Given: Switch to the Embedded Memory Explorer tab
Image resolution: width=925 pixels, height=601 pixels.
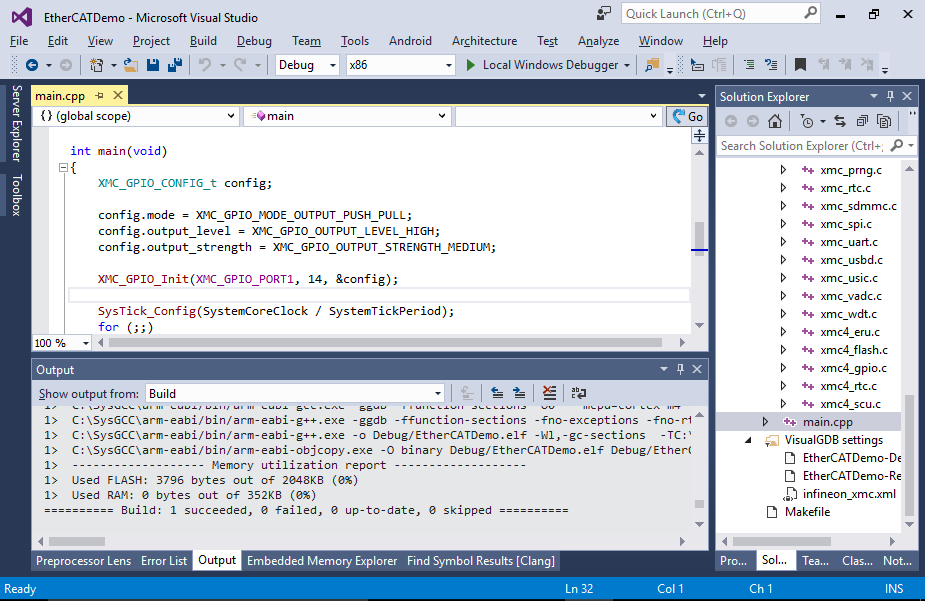Looking at the screenshot, I should click(322, 560).
